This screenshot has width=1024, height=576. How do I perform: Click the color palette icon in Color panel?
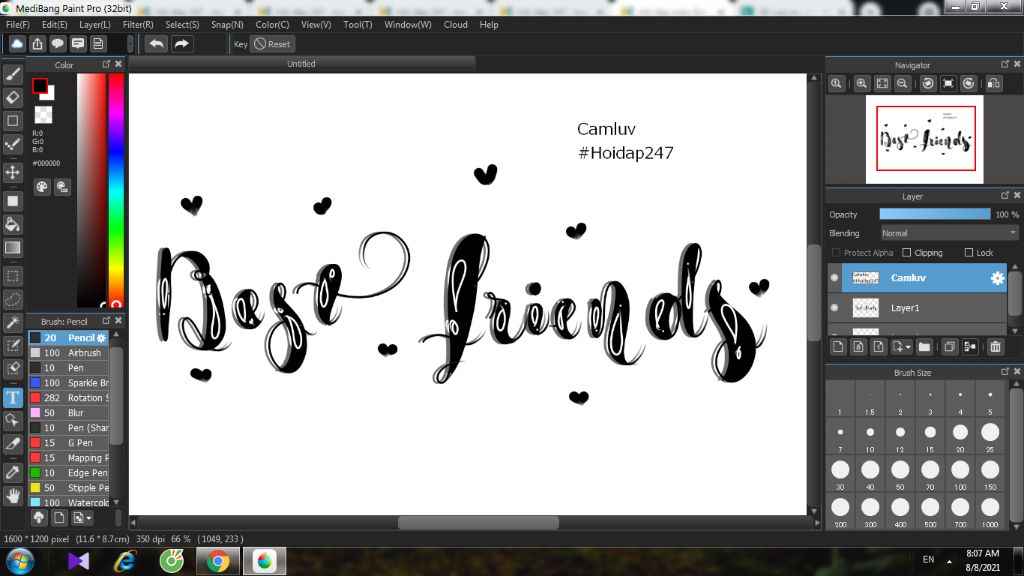point(42,187)
